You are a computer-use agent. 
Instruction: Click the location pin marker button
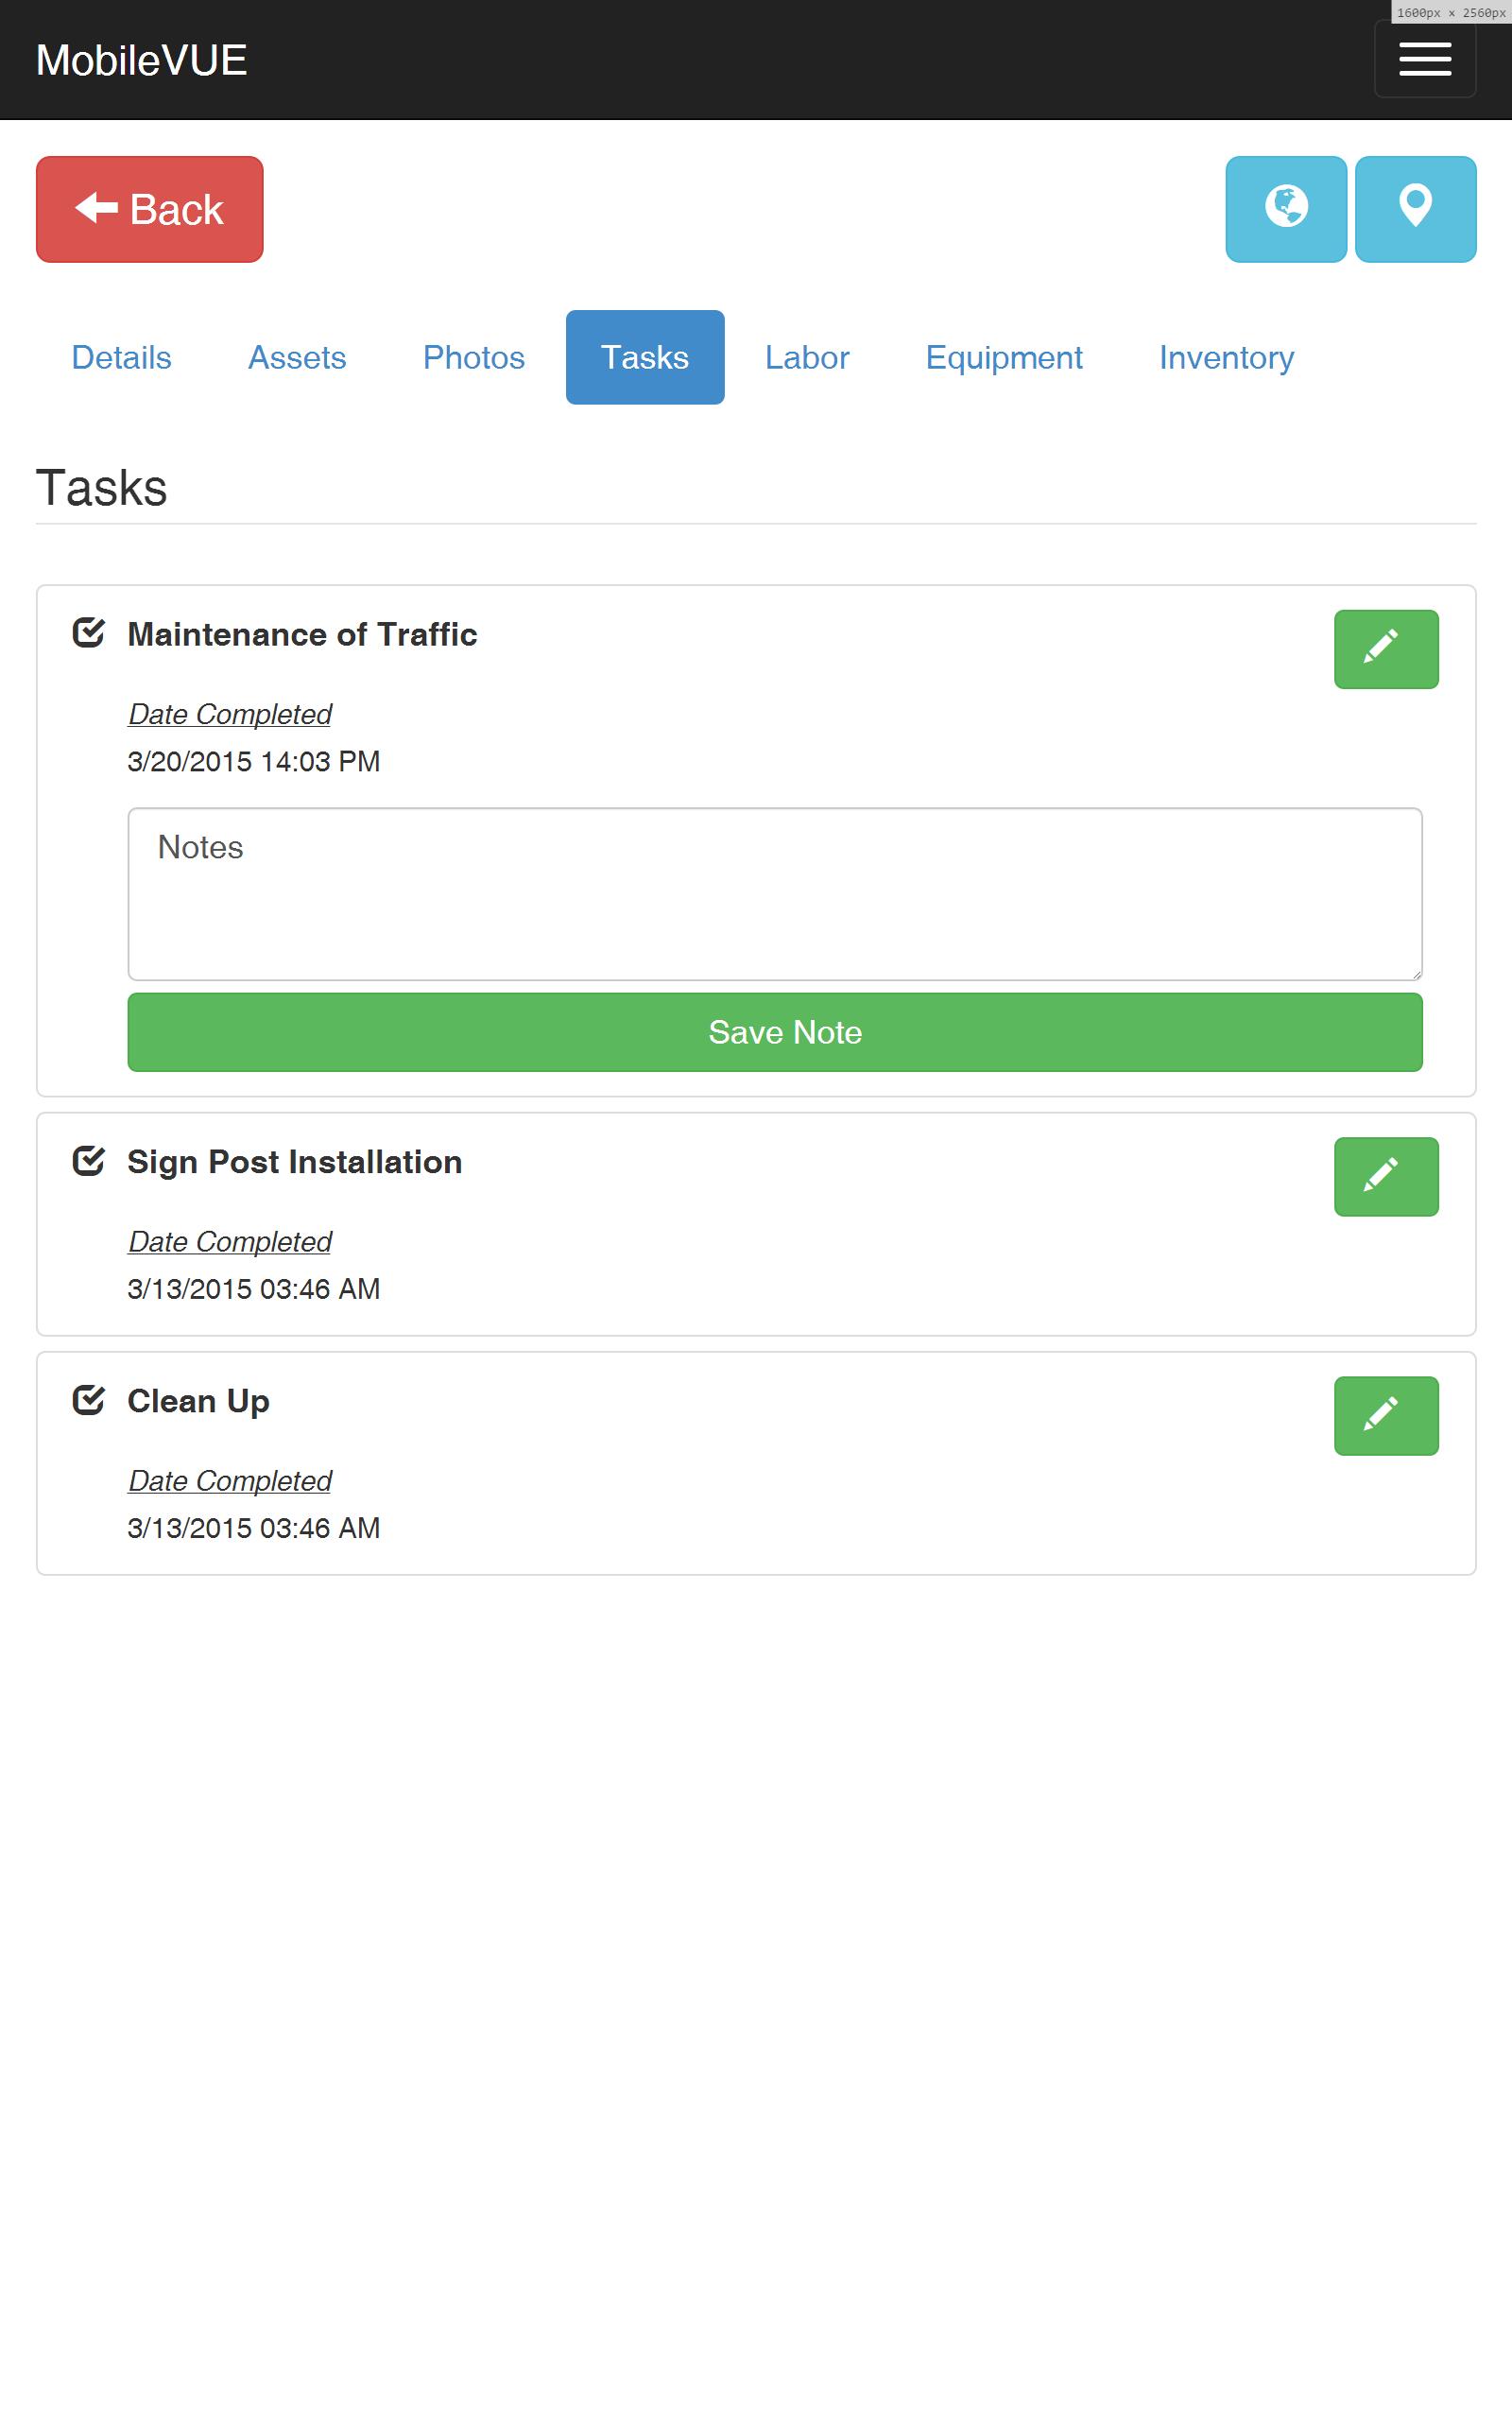[x=1415, y=209]
